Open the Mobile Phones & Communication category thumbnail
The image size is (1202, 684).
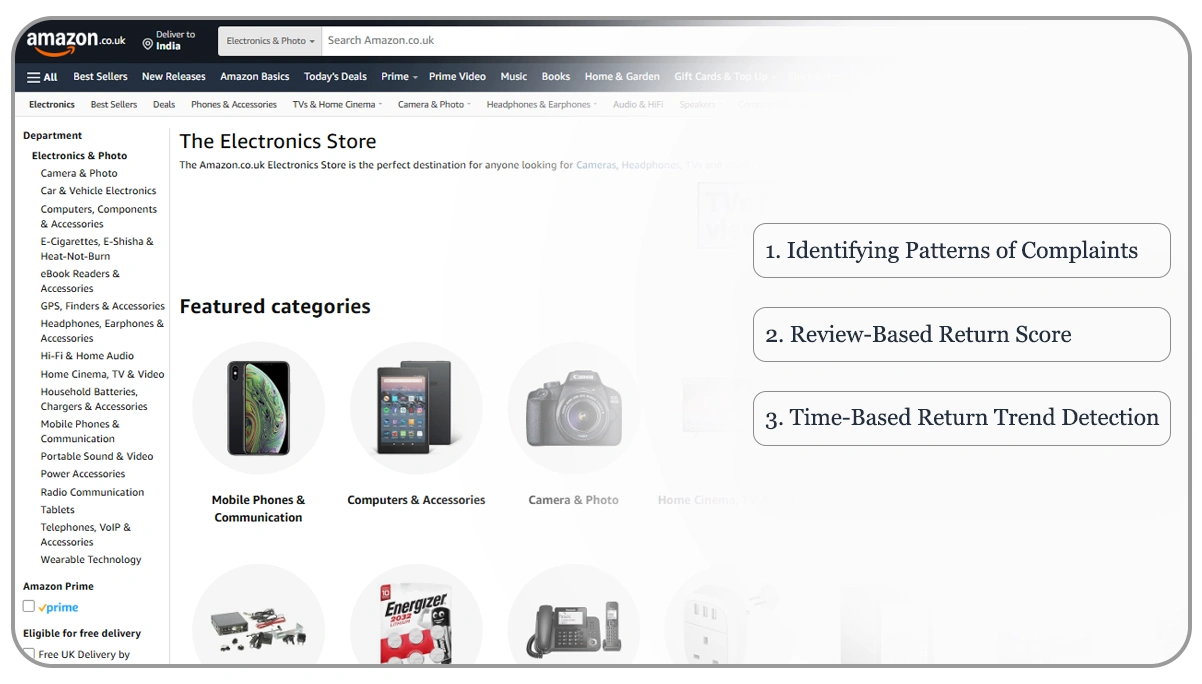coord(258,408)
